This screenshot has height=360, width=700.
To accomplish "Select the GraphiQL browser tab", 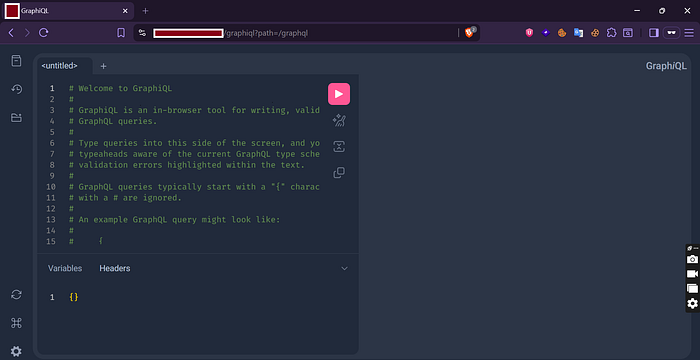I will [69, 11].
